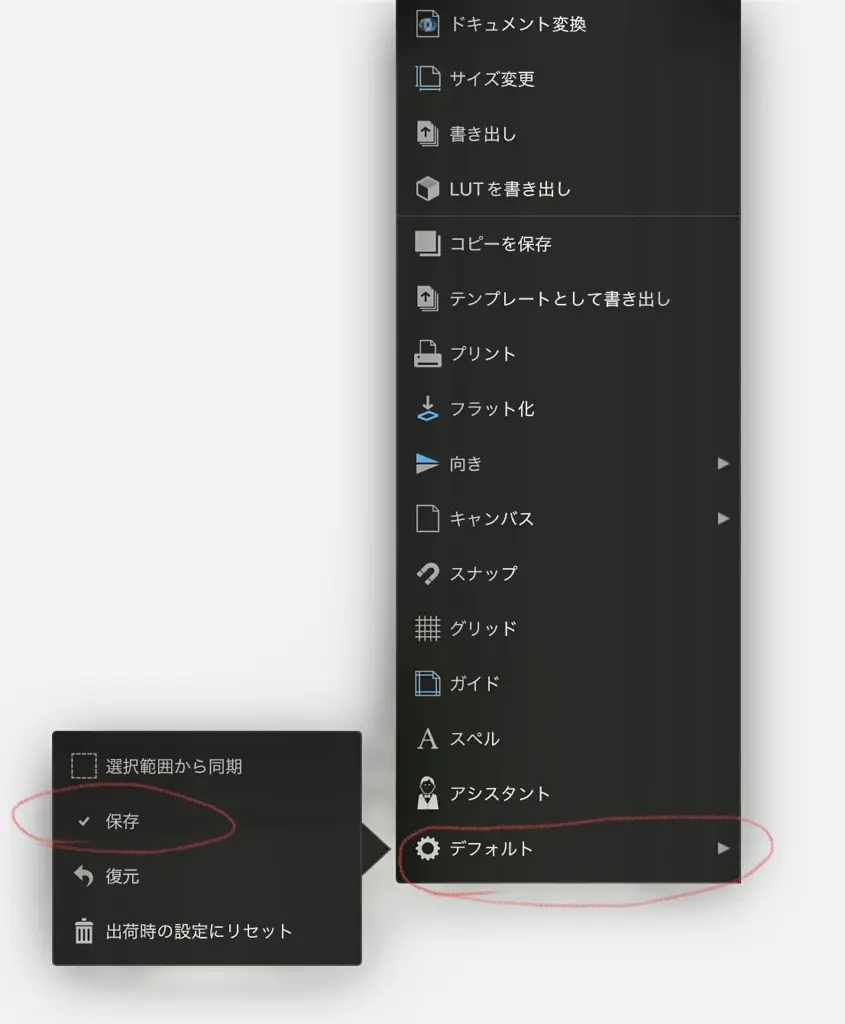Open the グリッド menu entry
The width and height of the screenshot is (845, 1024).
[x=568, y=628]
